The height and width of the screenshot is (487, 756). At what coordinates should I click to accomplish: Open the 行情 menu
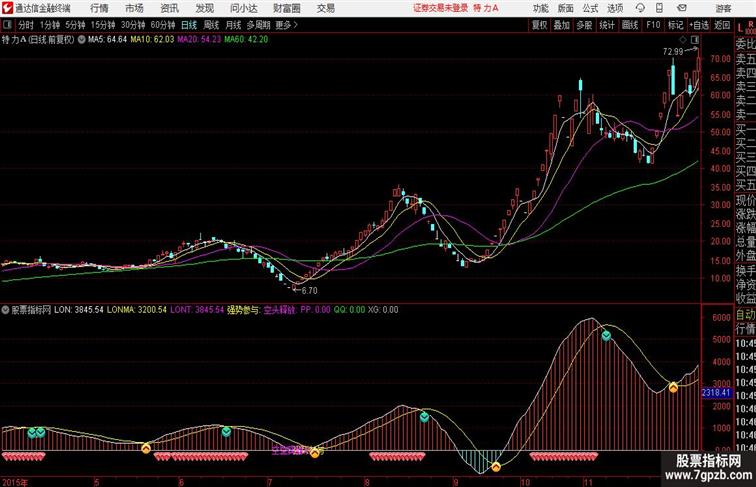coord(99,8)
